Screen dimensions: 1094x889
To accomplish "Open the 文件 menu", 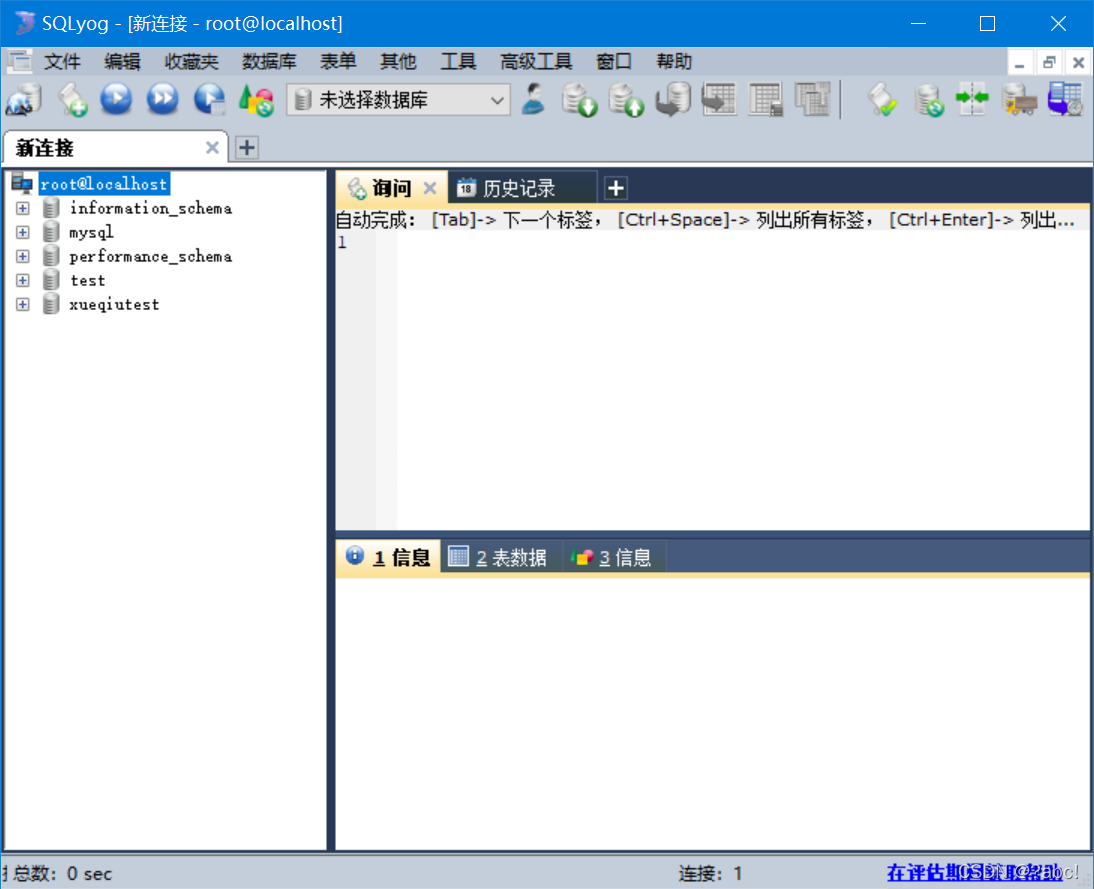I will (62, 62).
